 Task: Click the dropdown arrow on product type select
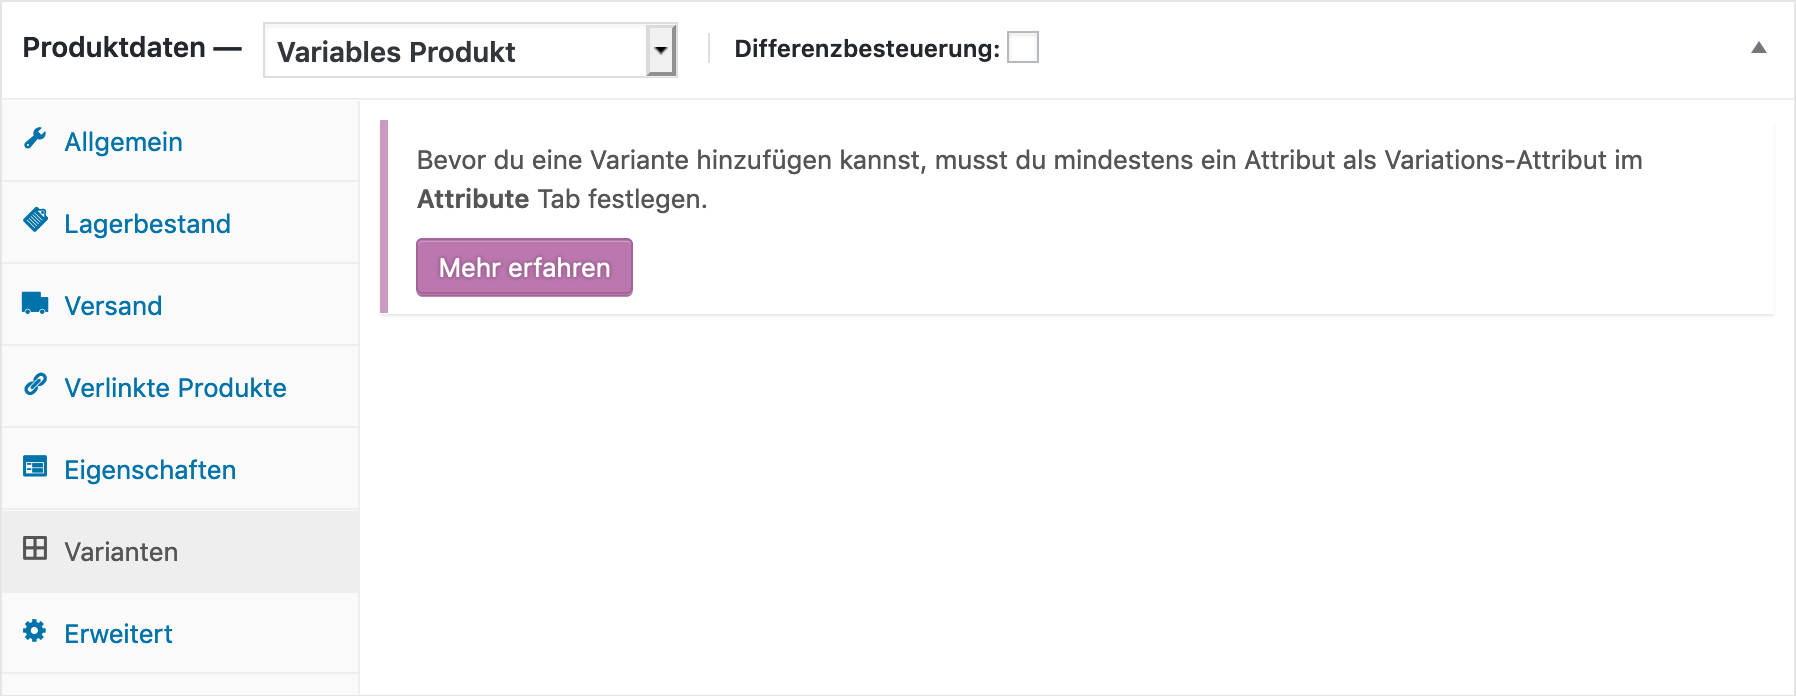(x=660, y=51)
